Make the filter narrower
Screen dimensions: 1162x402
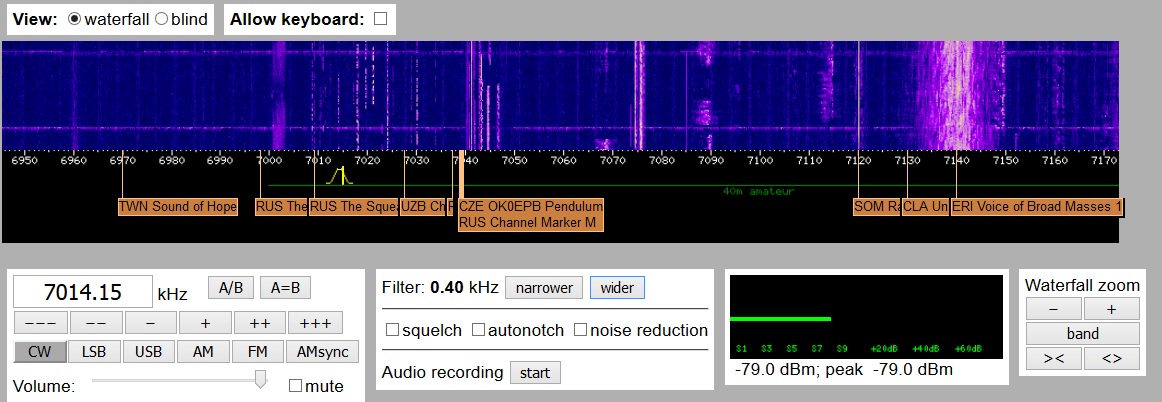pos(544,288)
